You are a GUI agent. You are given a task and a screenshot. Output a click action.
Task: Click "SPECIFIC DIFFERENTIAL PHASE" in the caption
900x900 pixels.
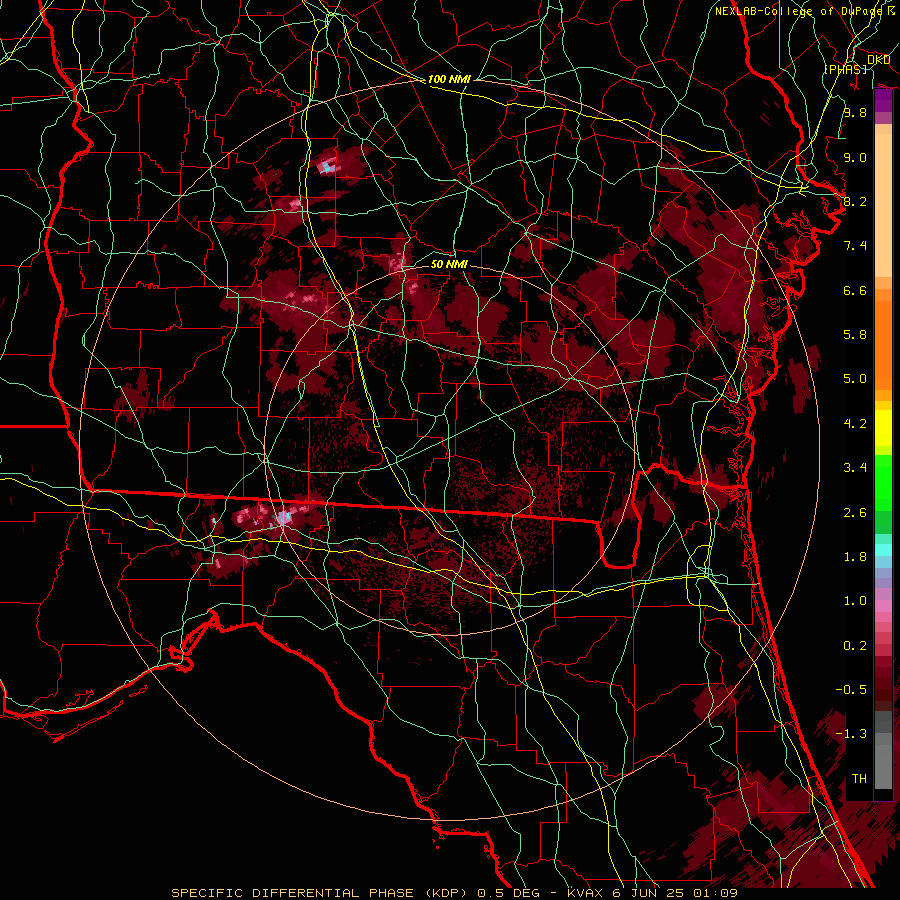tap(292, 893)
